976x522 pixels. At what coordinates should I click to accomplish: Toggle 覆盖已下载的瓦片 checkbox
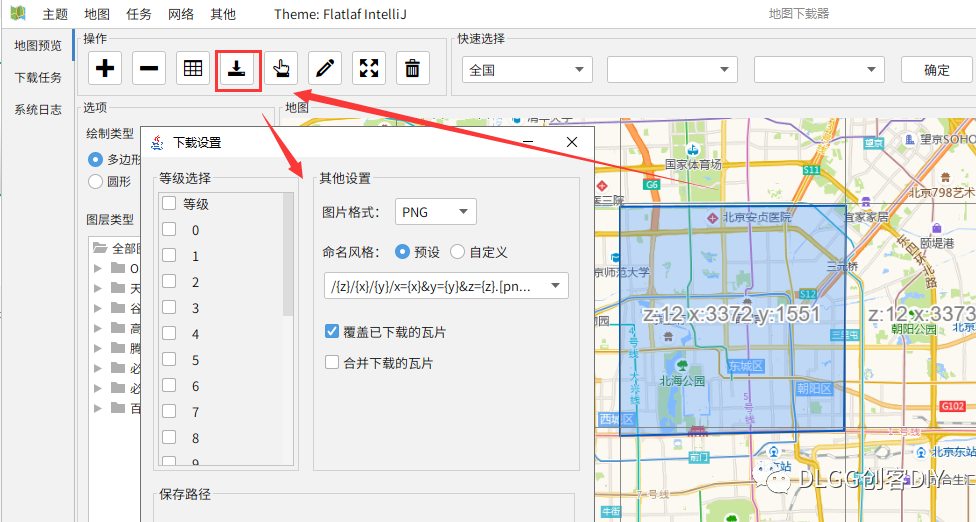click(332, 332)
